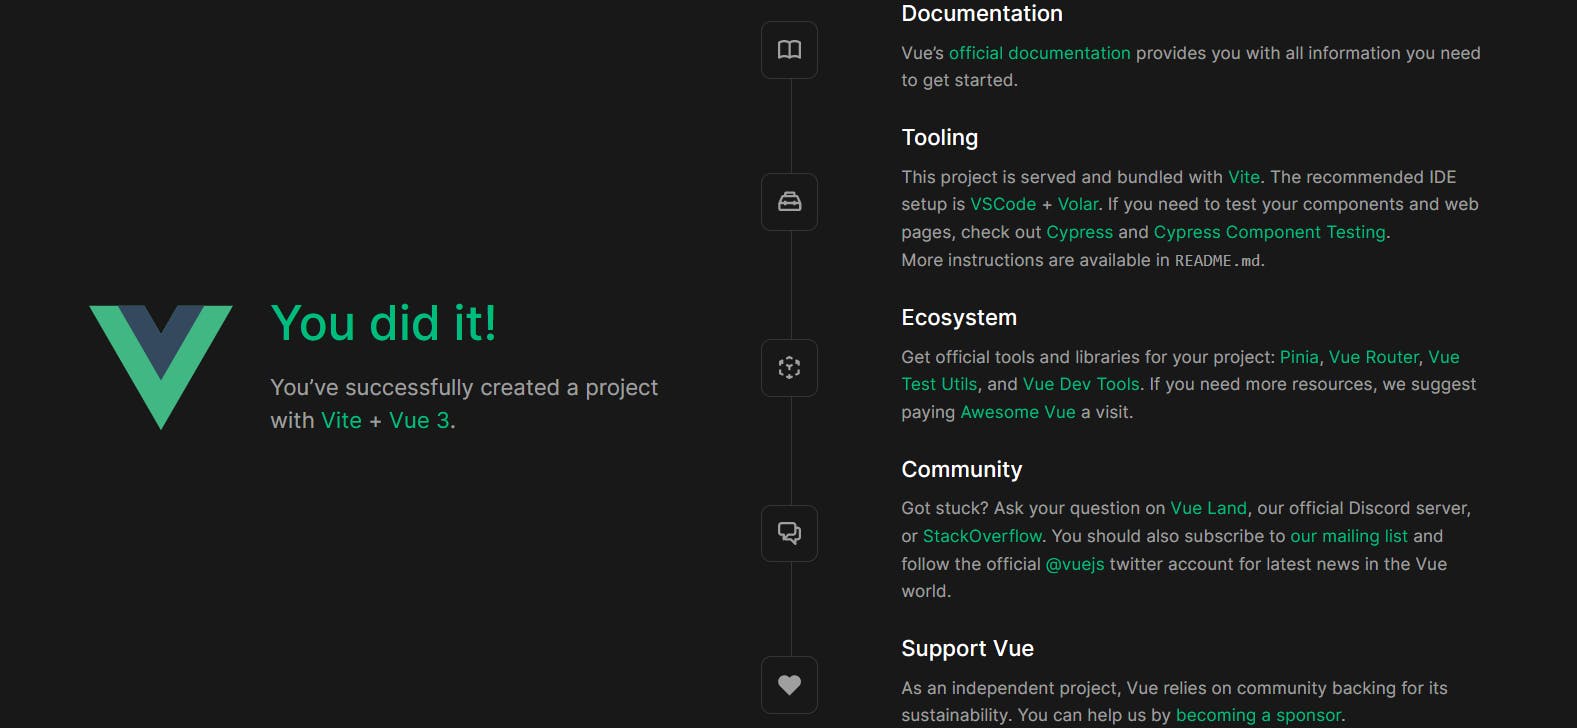Click the Ecosystem icon

[789, 368]
